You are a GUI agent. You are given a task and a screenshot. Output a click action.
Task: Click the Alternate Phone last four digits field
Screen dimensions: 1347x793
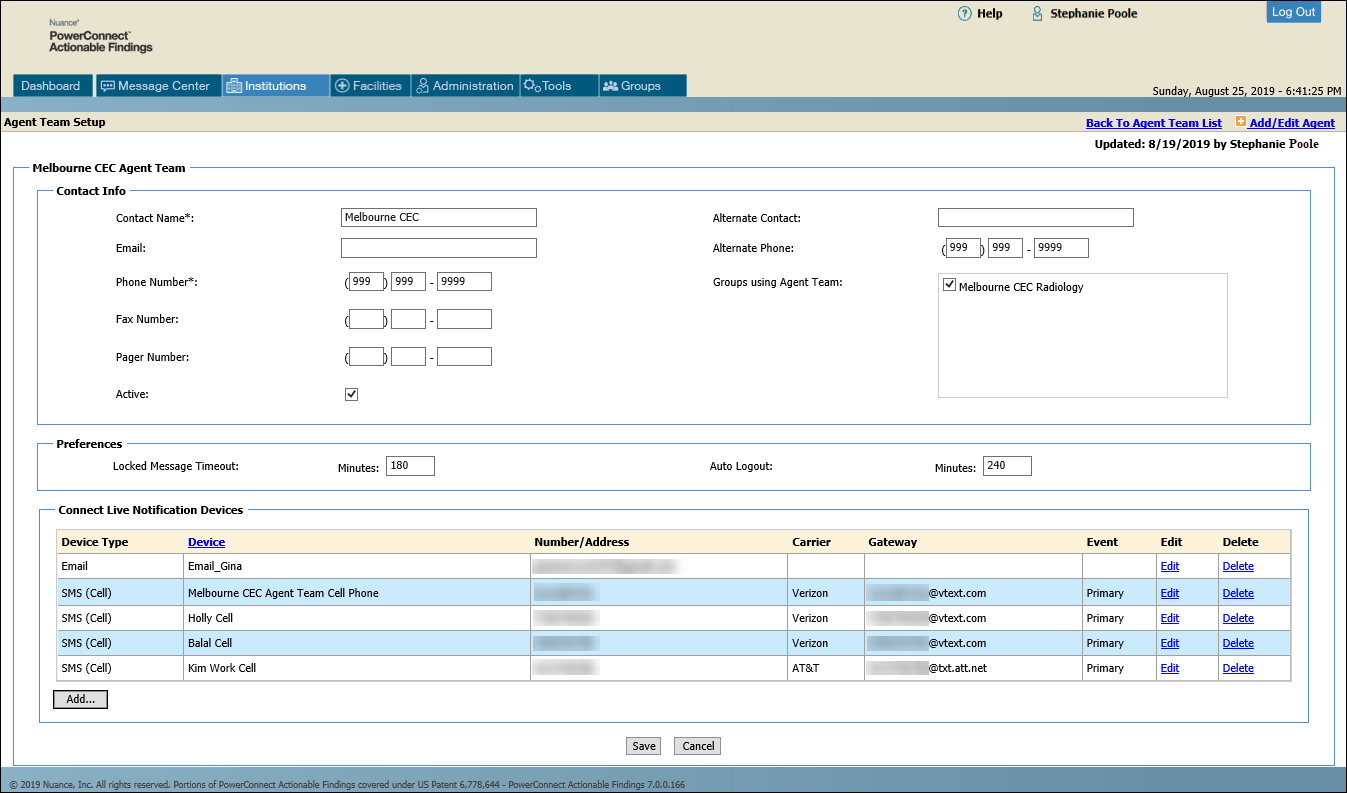click(x=1061, y=248)
